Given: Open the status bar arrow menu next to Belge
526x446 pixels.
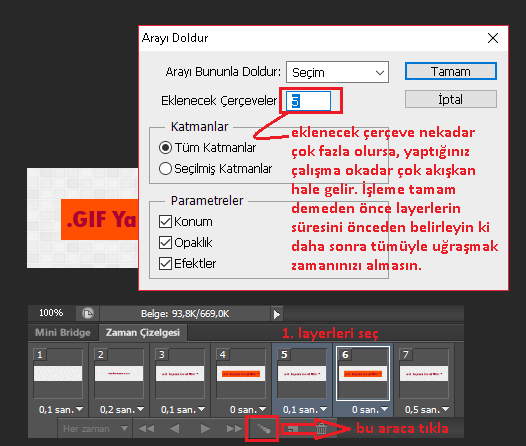Looking at the screenshot, I should pyautogui.click(x=277, y=314).
